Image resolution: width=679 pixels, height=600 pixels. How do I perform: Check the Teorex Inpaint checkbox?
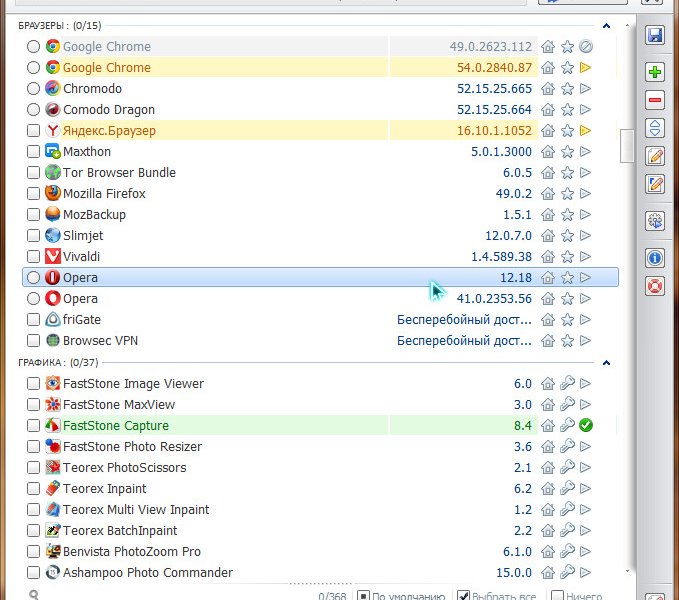(33, 489)
